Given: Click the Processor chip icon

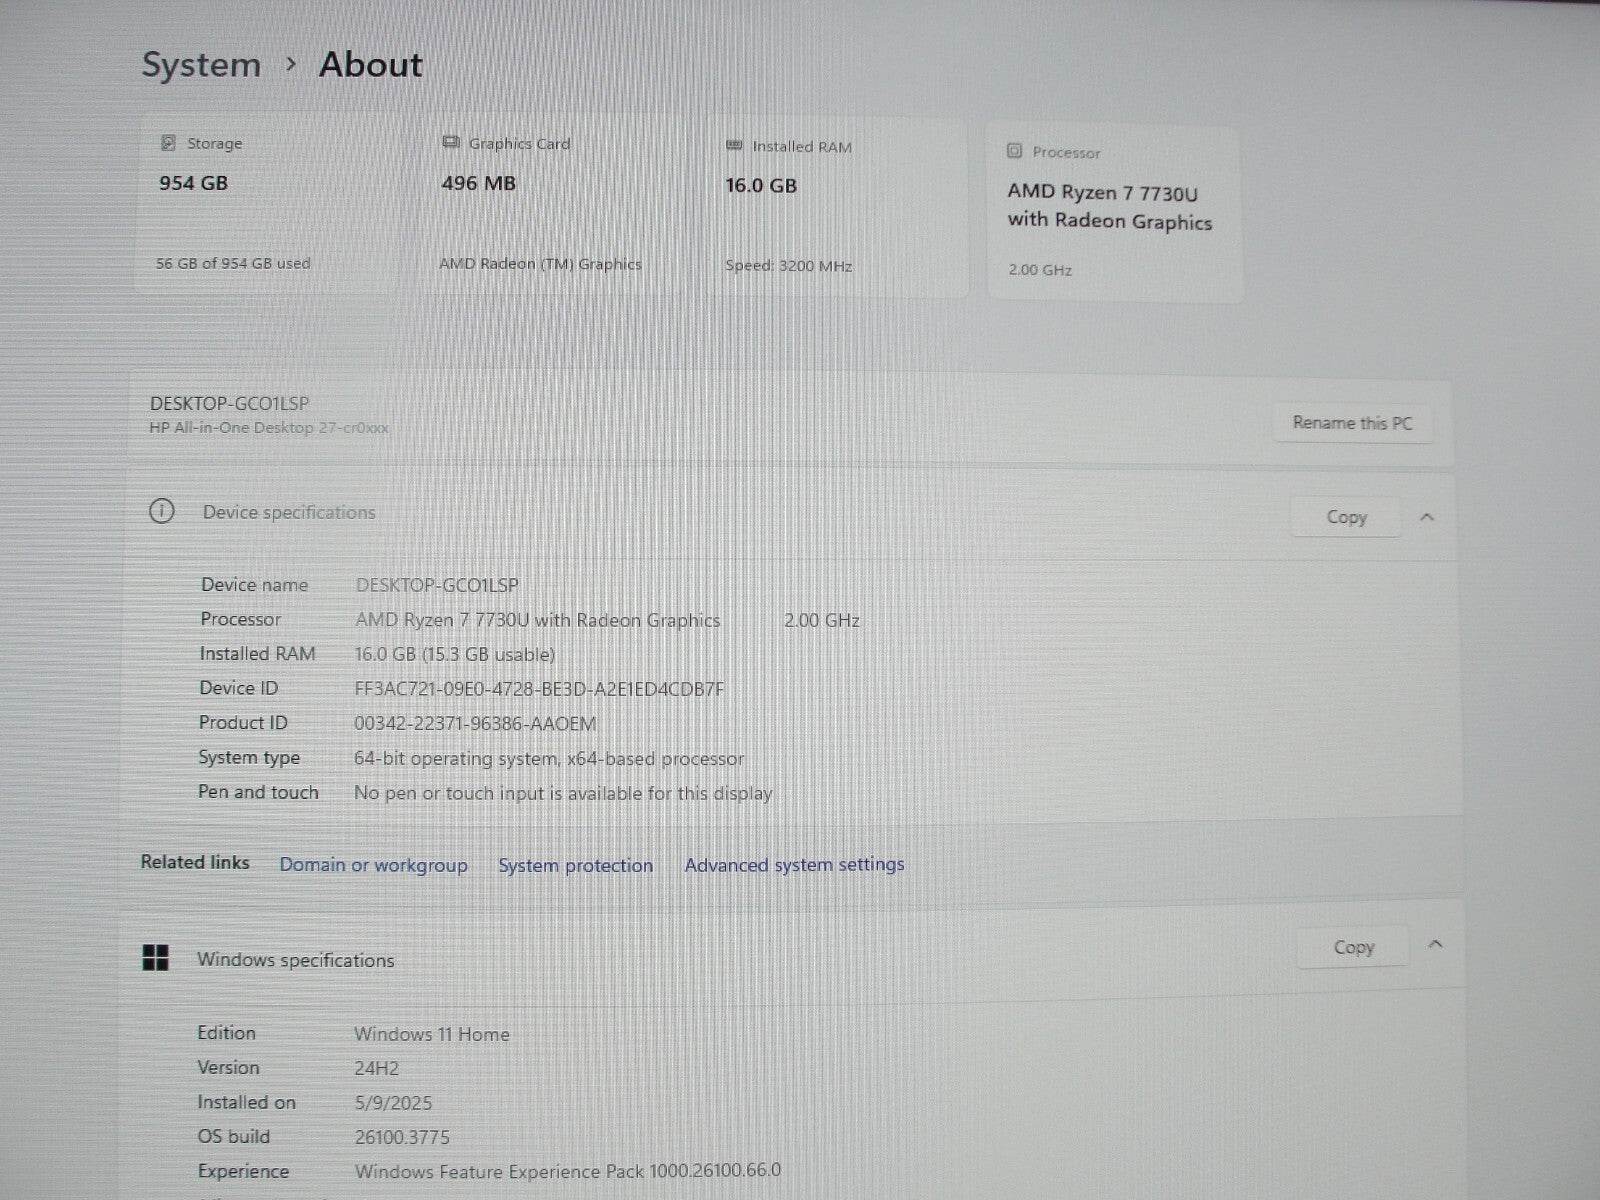Looking at the screenshot, I should coord(1014,151).
